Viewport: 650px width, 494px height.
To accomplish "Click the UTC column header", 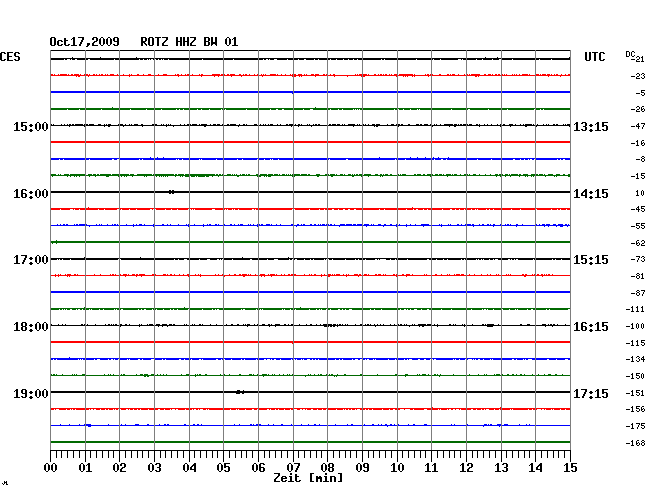I will coord(594,57).
